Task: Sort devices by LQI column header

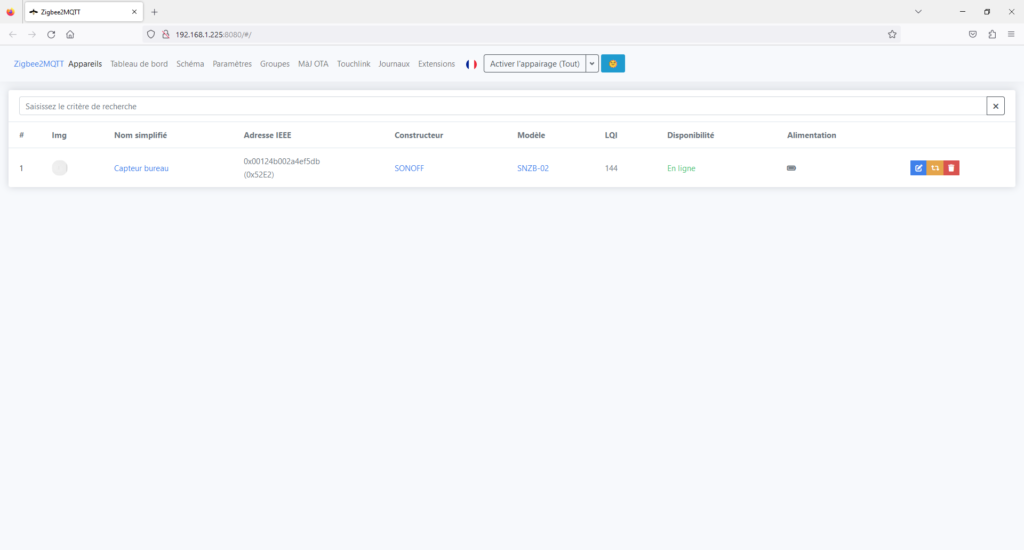Action: click(x=611, y=135)
